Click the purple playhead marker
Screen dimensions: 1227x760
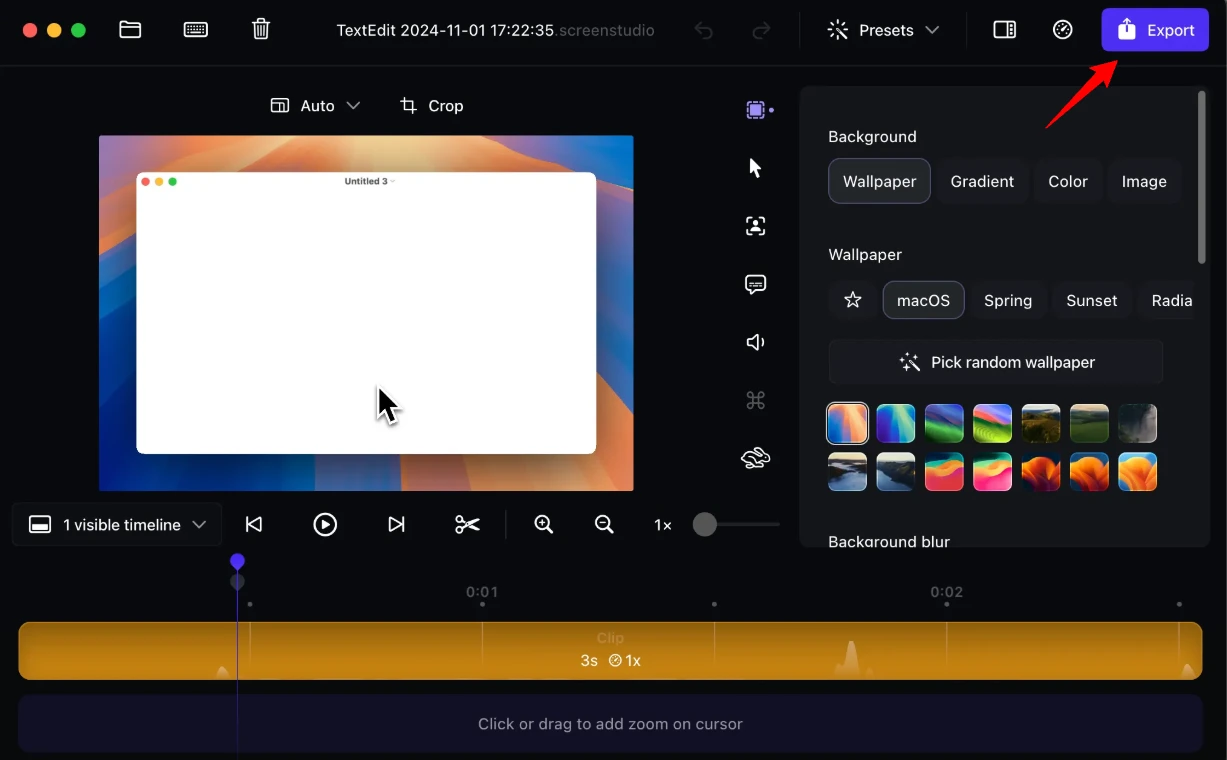point(237,562)
